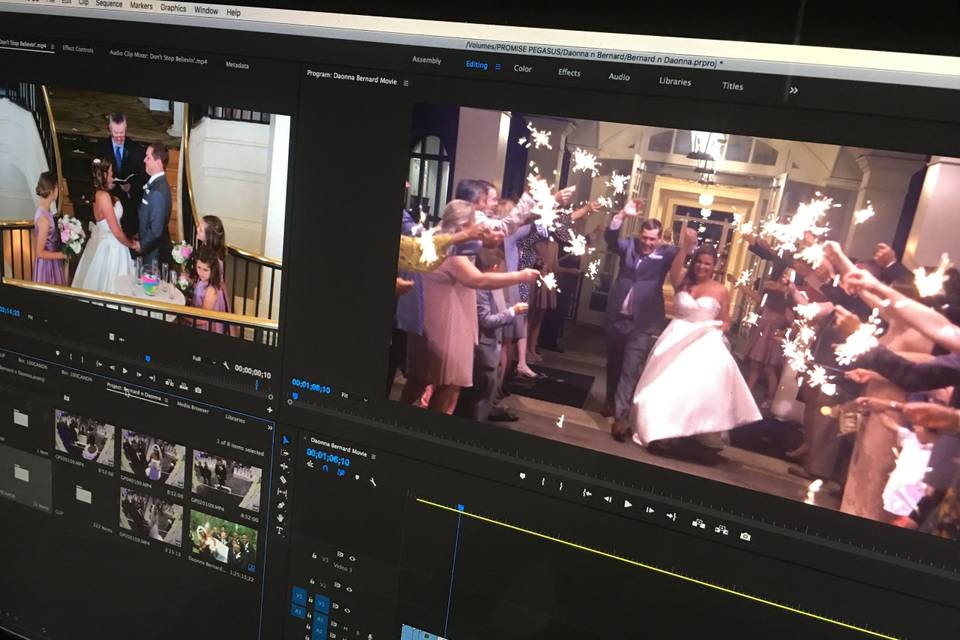Click Insert button in Source monitor
This screenshot has height=640, width=960.
click(170, 383)
